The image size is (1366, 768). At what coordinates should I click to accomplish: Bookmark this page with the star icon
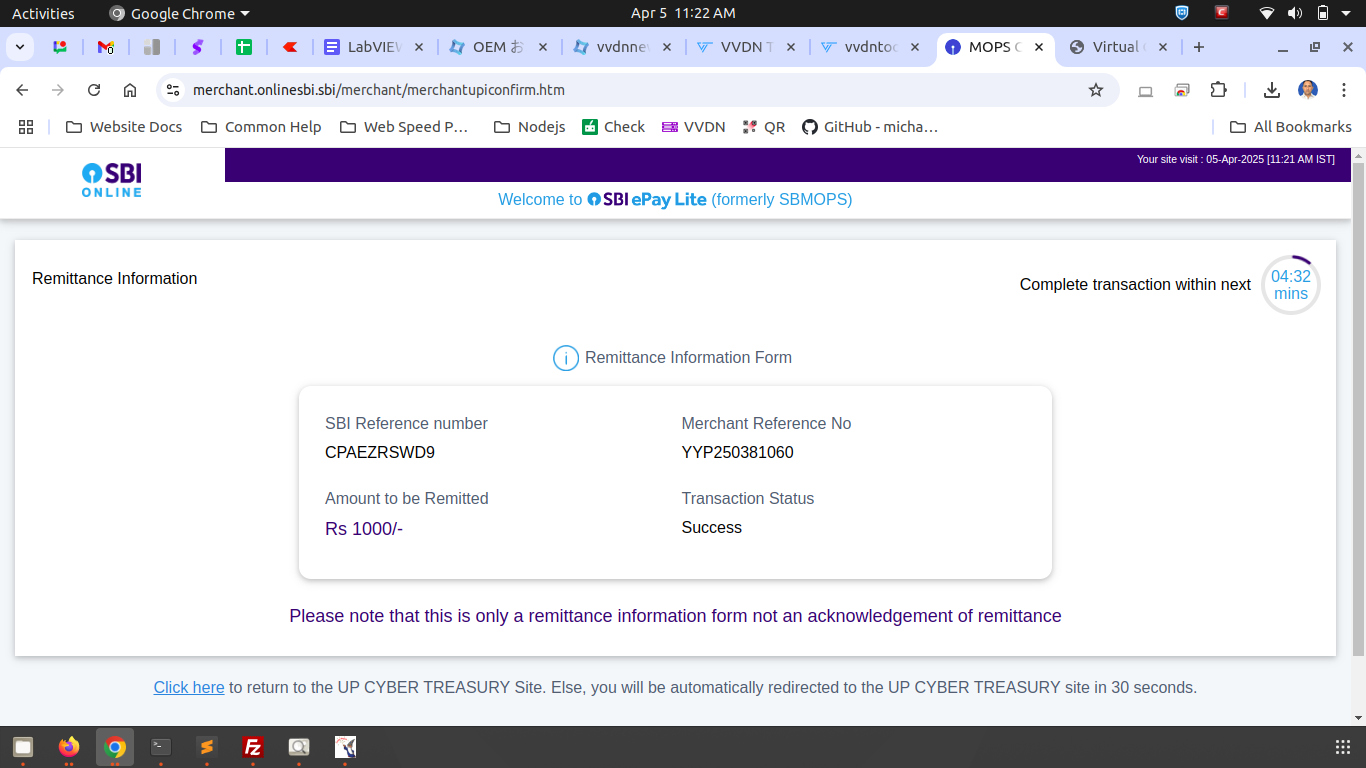(x=1096, y=90)
